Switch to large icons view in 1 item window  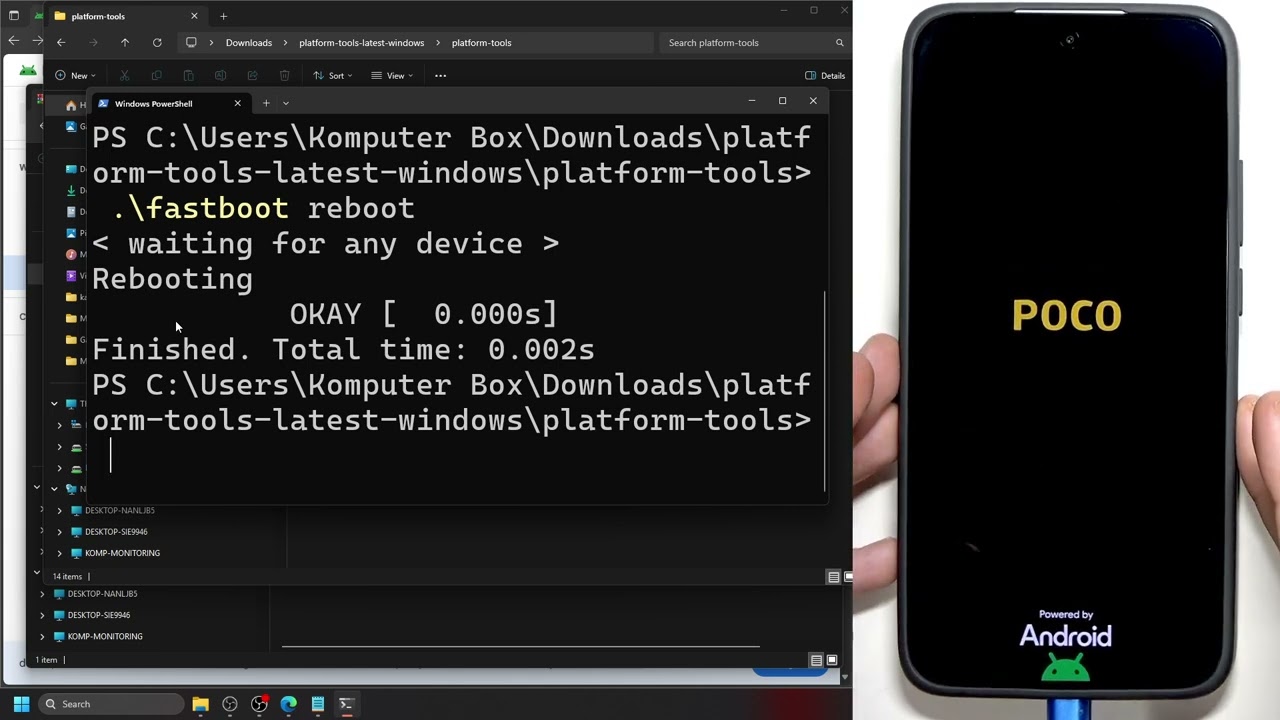(831, 660)
